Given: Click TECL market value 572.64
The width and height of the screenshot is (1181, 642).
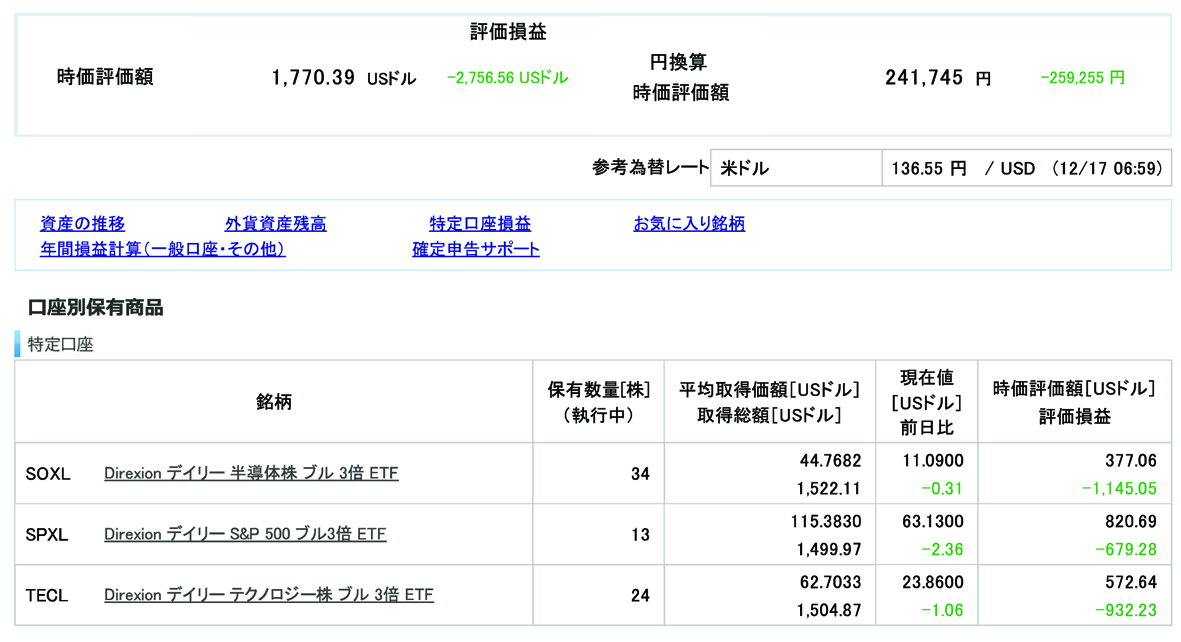Looking at the screenshot, I should pyautogui.click(x=1131, y=582).
